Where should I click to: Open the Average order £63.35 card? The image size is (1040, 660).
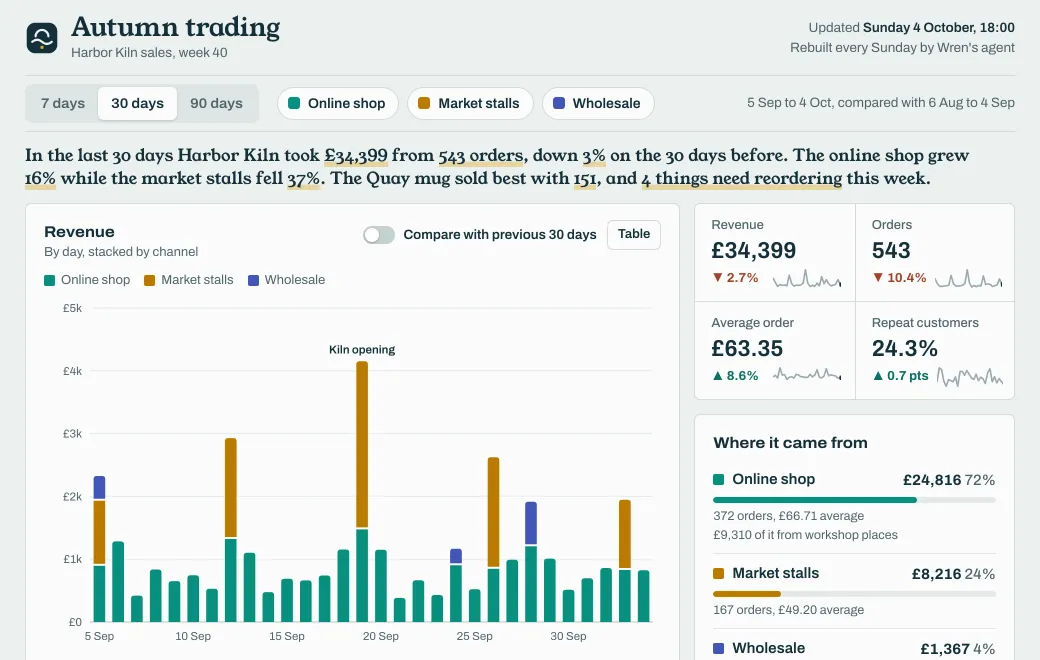(775, 351)
